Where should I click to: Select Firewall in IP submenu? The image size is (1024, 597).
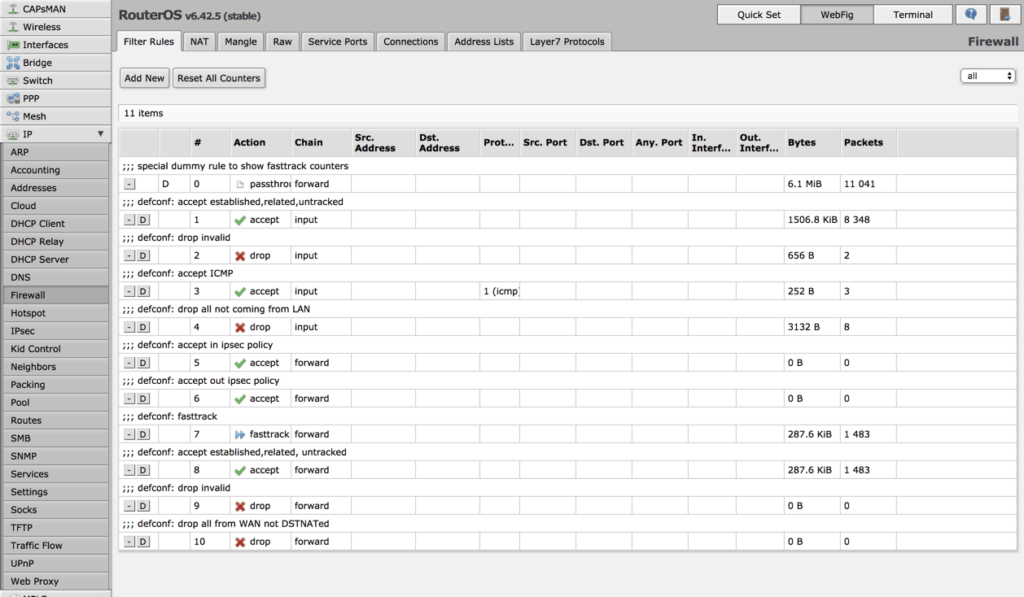click(x=56, y=295)
